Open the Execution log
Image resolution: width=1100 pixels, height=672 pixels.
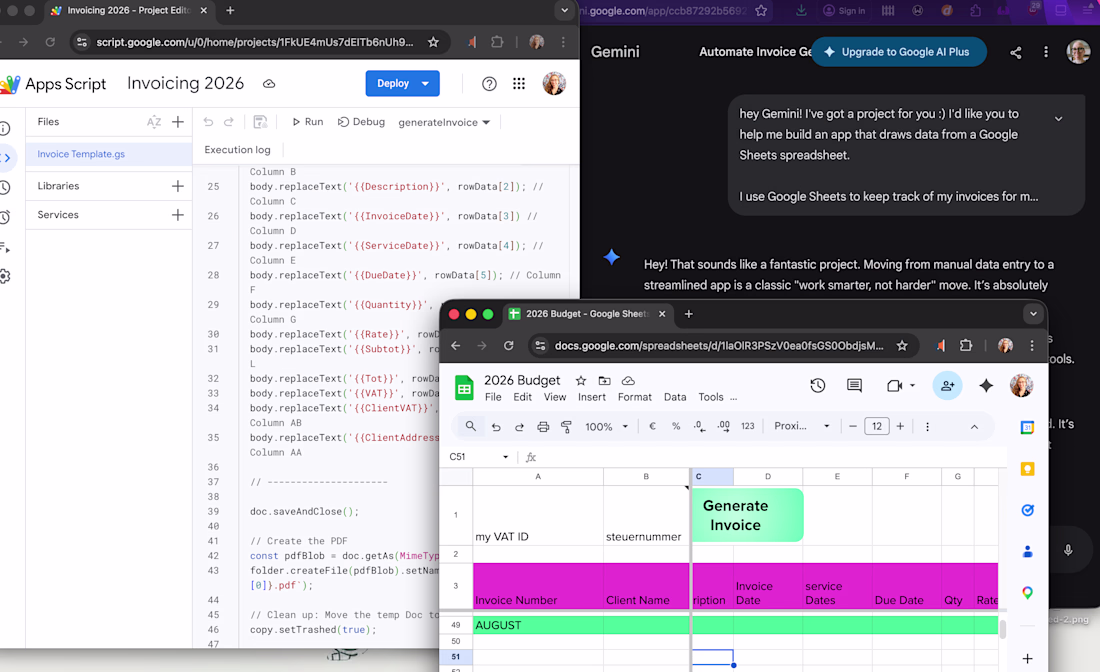coord(237,149)
